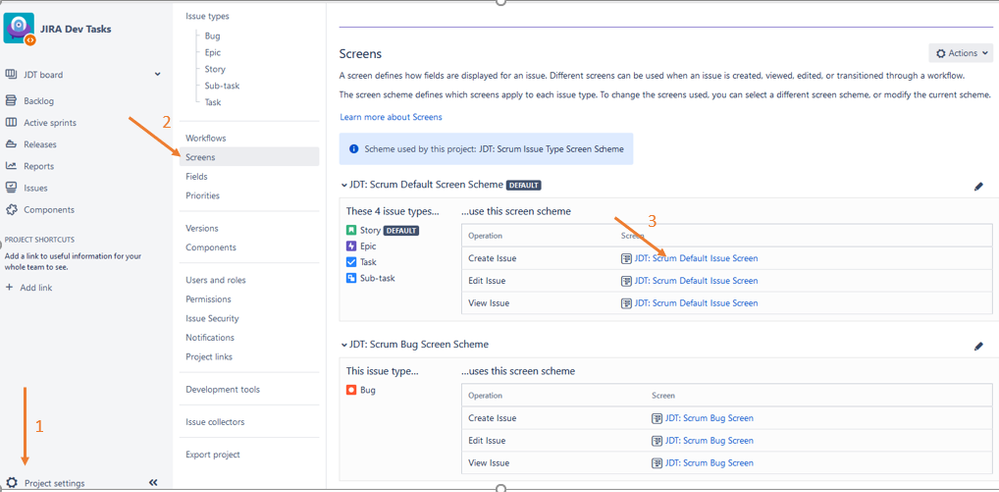Screen dimensions: 999x492
Task: Click screen icon in bug View Issue row
Action: [657, 463]
